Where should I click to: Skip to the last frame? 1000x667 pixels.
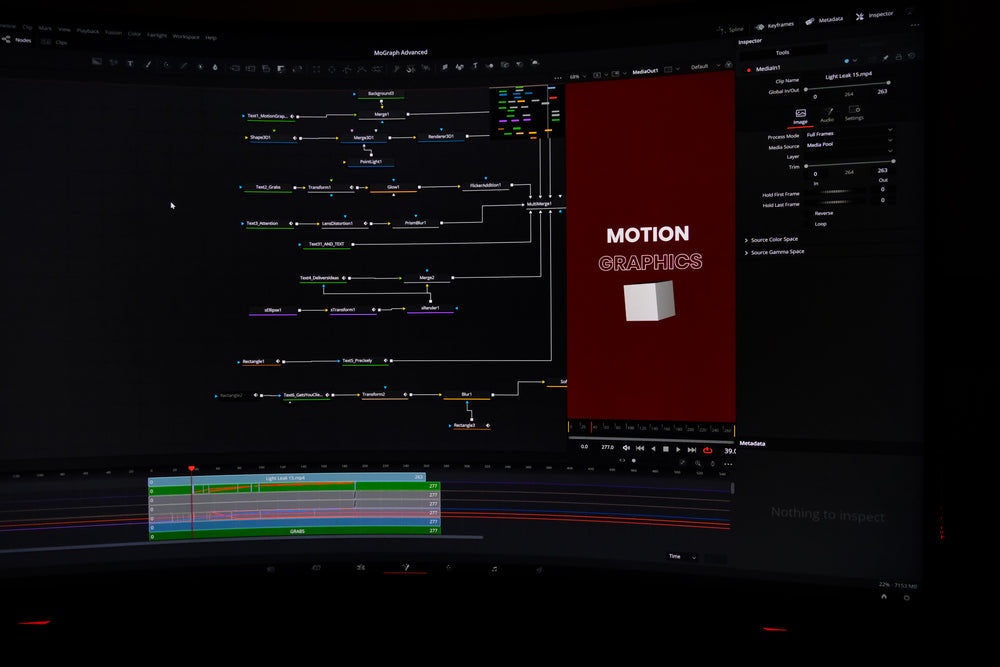[x=691, y=450]
